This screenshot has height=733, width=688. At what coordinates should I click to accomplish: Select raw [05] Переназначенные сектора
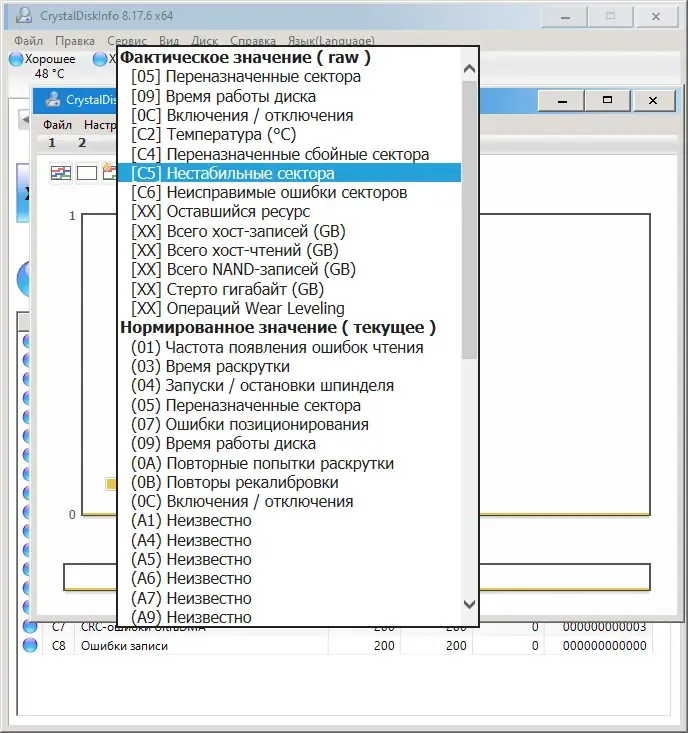(289, 76)
